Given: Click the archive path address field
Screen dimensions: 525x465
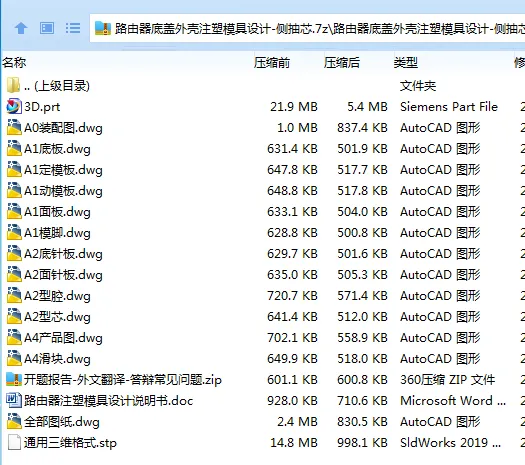Looking at the screenshot, I should [307, 28].
